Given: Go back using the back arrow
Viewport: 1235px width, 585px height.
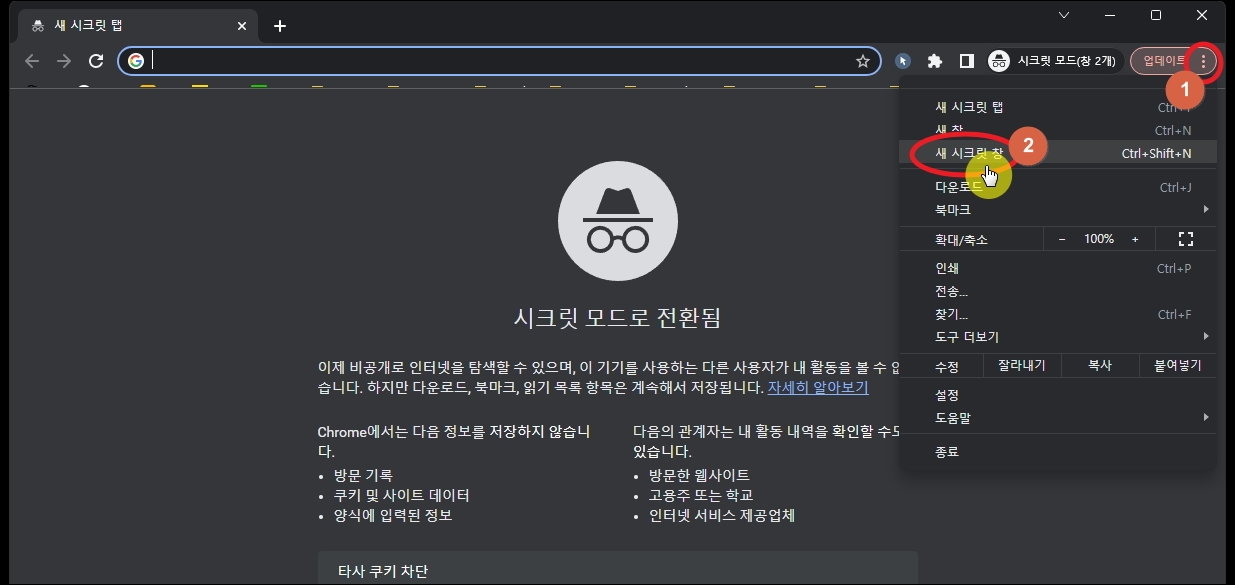Looking at the screenshot, I should (x=32, y=61).
